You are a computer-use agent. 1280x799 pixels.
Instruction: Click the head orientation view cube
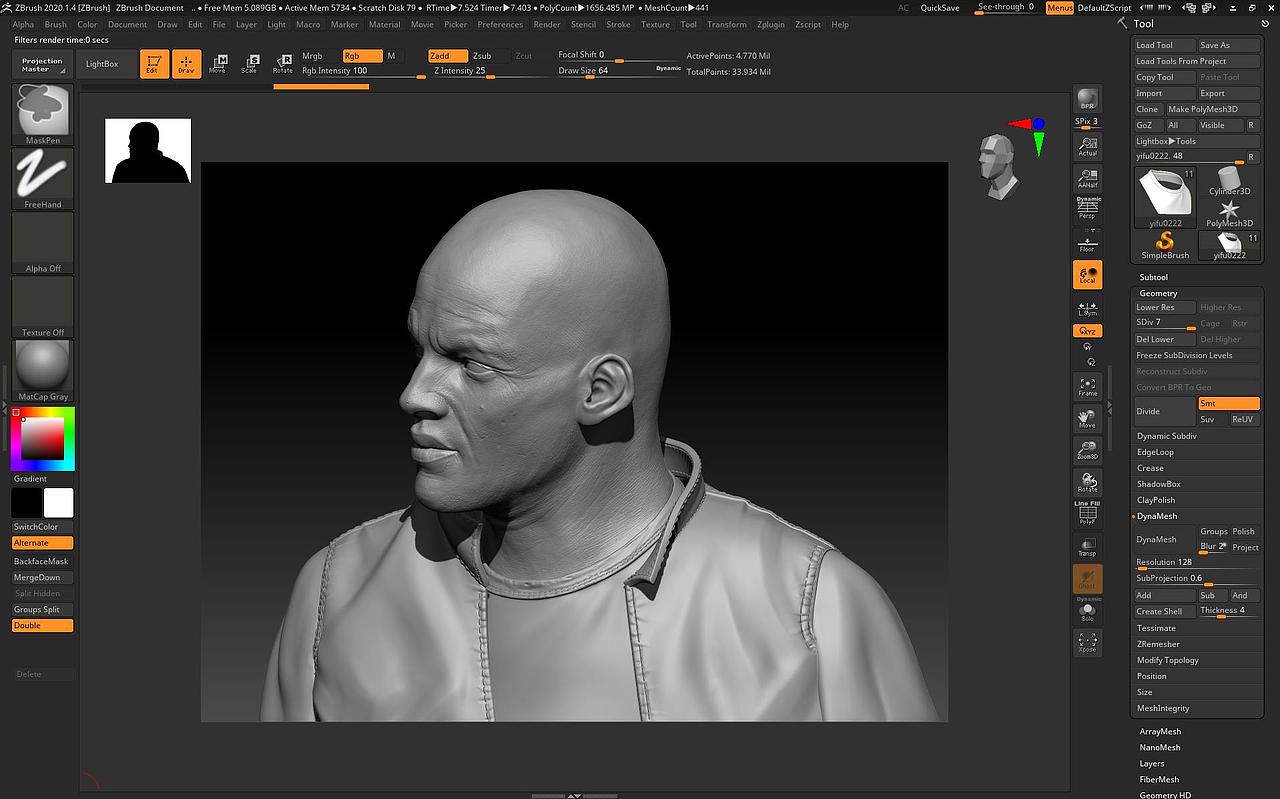pos(999,167)
